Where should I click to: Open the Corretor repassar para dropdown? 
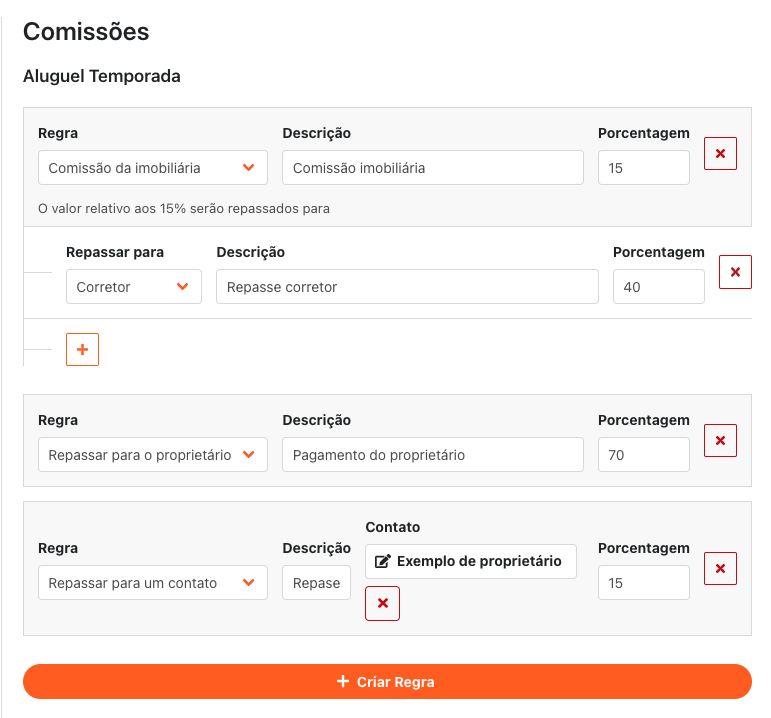coord(134,287)
